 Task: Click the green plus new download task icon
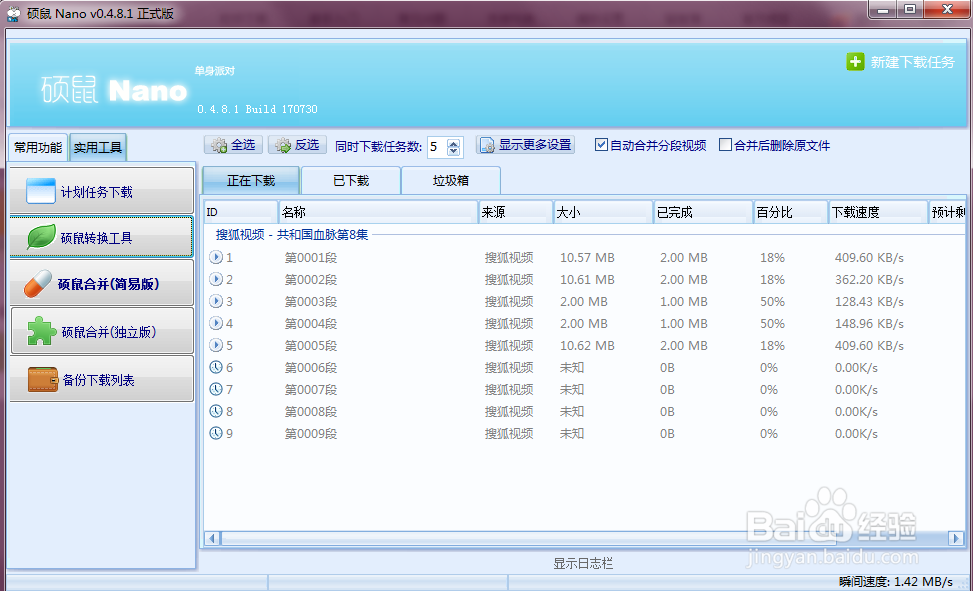855,61
